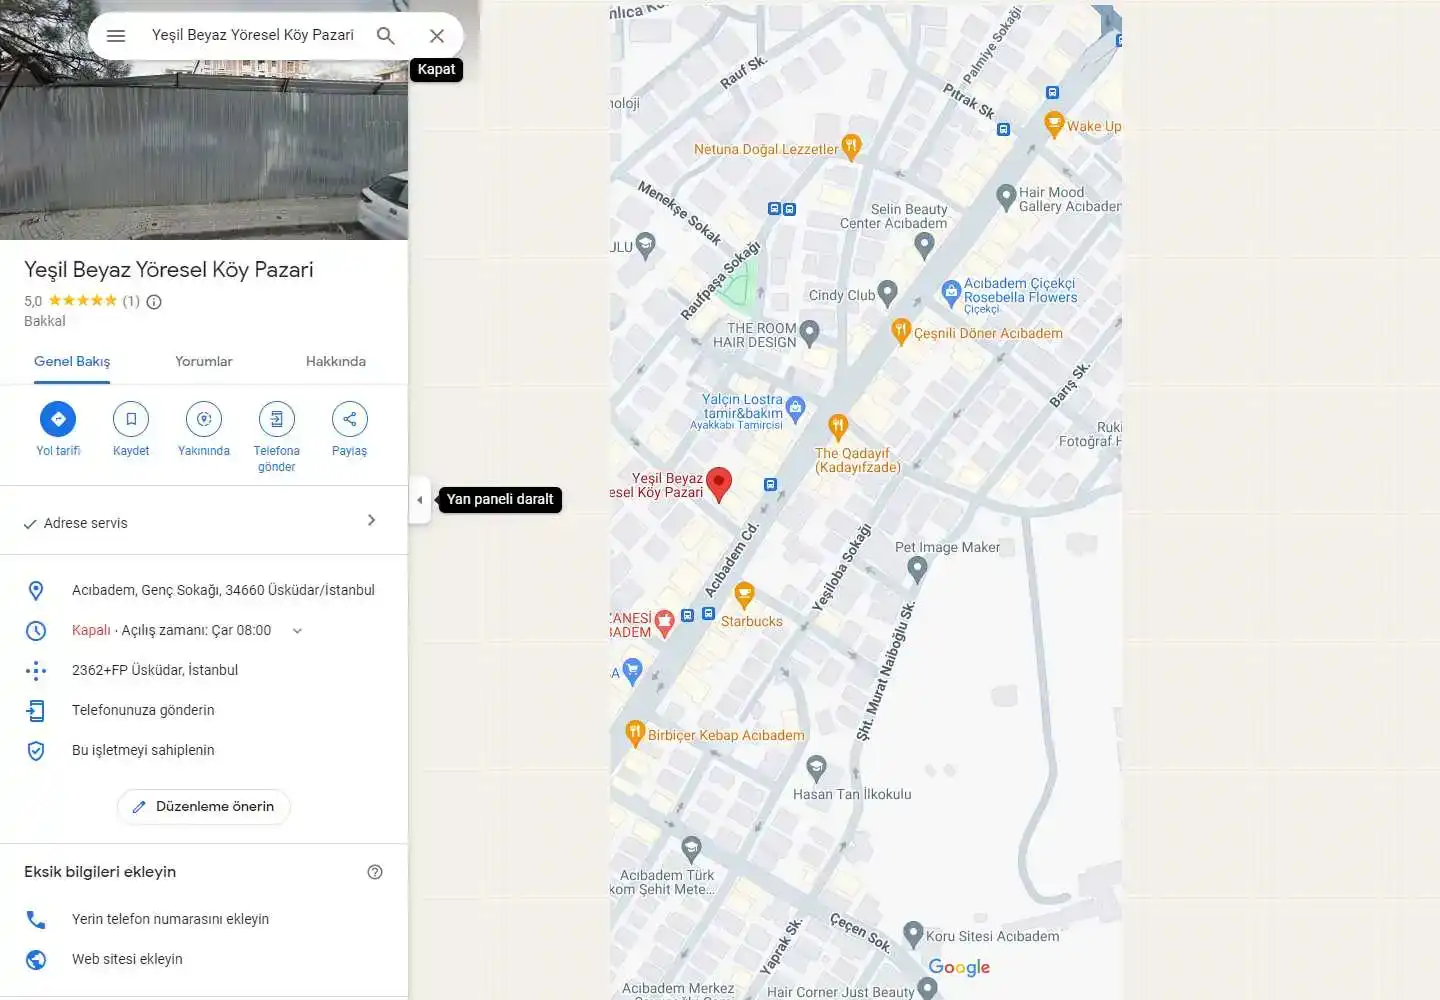Click Yol tarifi directions icon
1440x1000 pixels.
pyautogui.click(x=58, y=419)
